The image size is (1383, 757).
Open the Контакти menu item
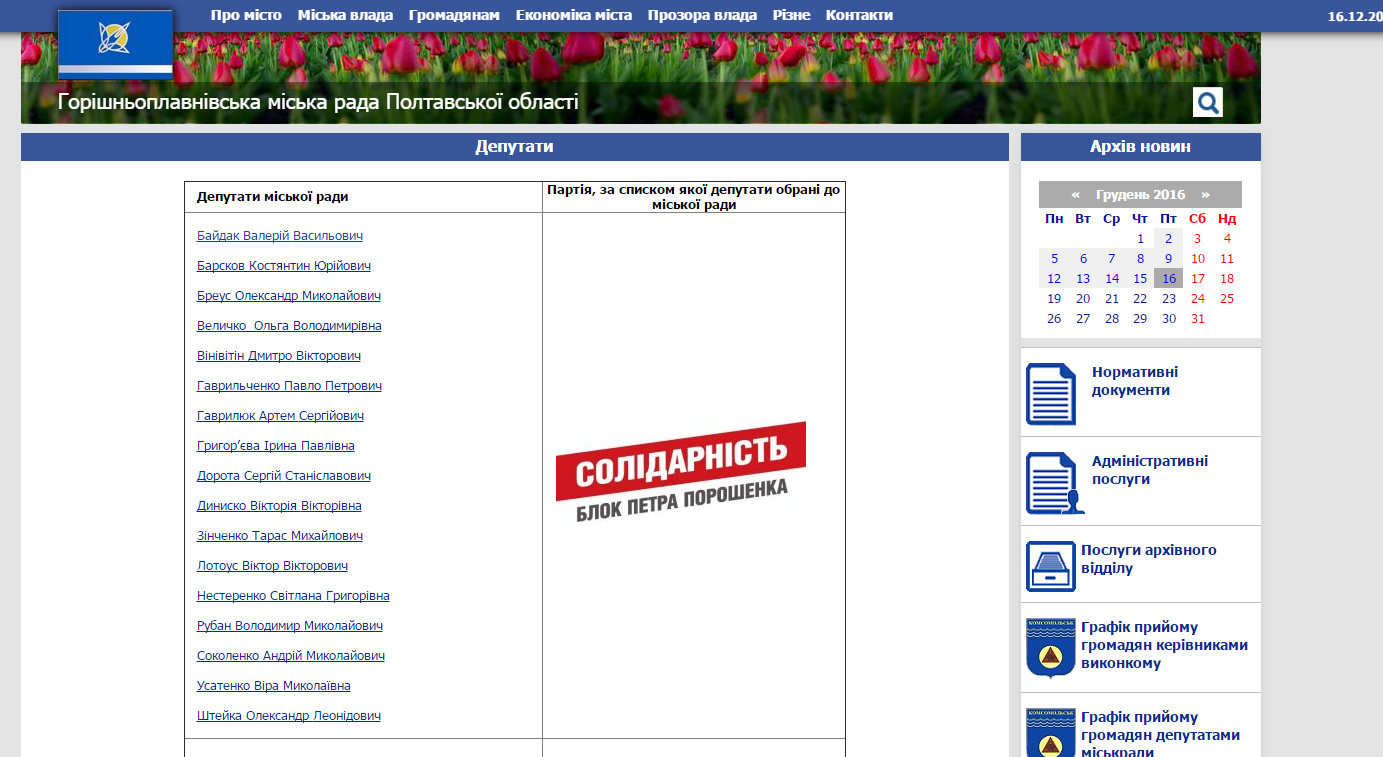click(859, 15)
